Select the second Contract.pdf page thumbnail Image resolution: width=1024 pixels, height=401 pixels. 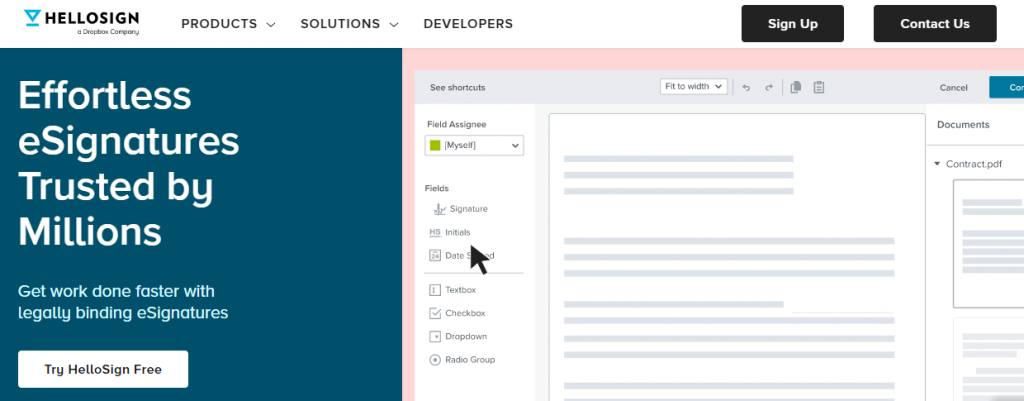[988, 359]
